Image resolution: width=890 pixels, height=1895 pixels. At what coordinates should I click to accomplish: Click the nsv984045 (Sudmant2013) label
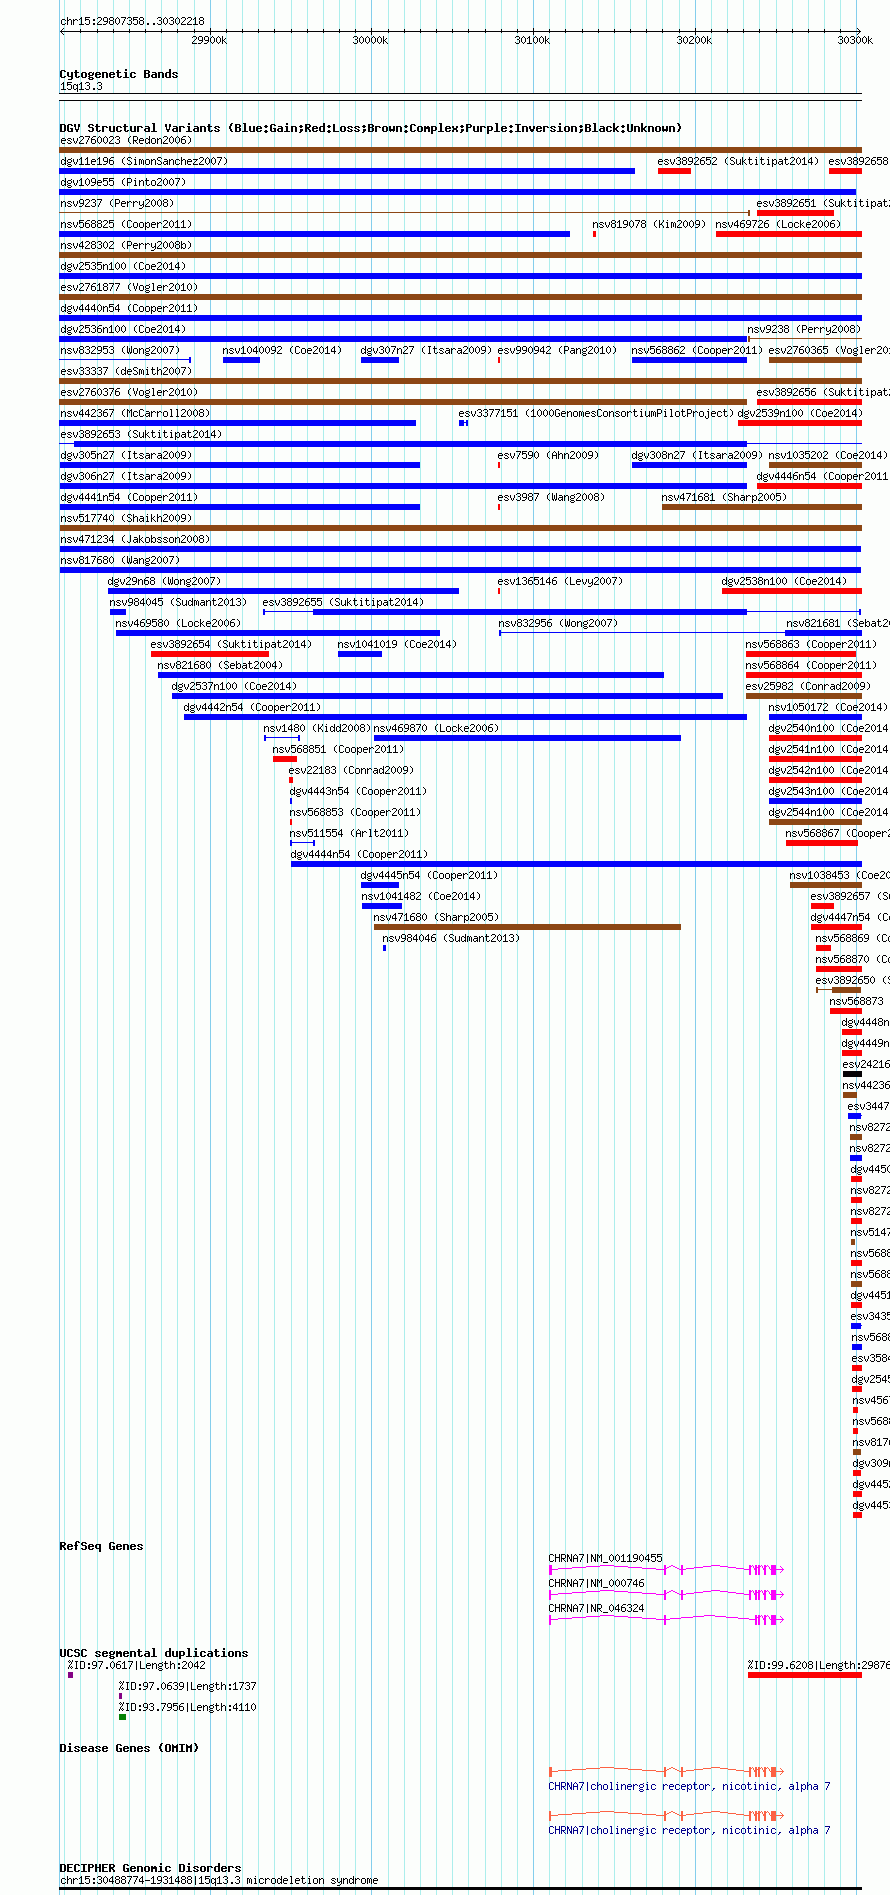(x=178, y=602)
